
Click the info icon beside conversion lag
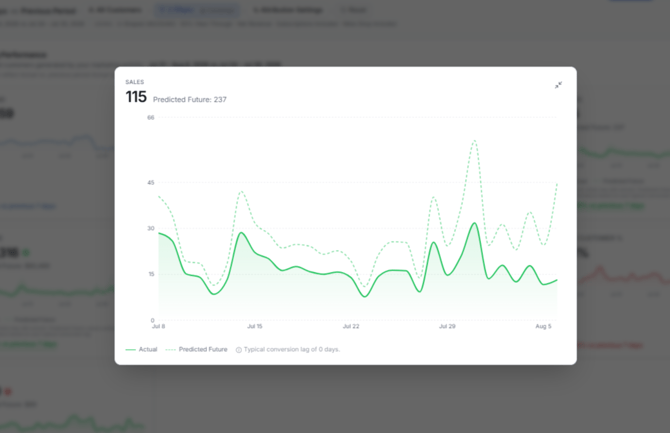tap(239, 350)
